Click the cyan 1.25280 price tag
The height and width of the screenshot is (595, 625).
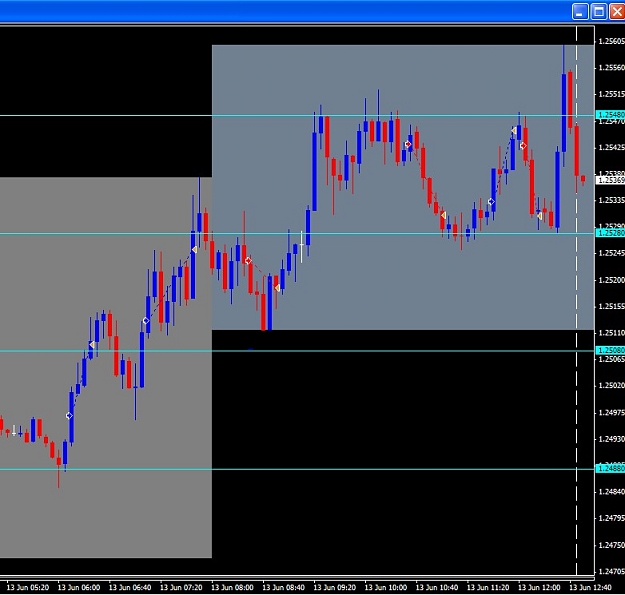tap(611, 233)
